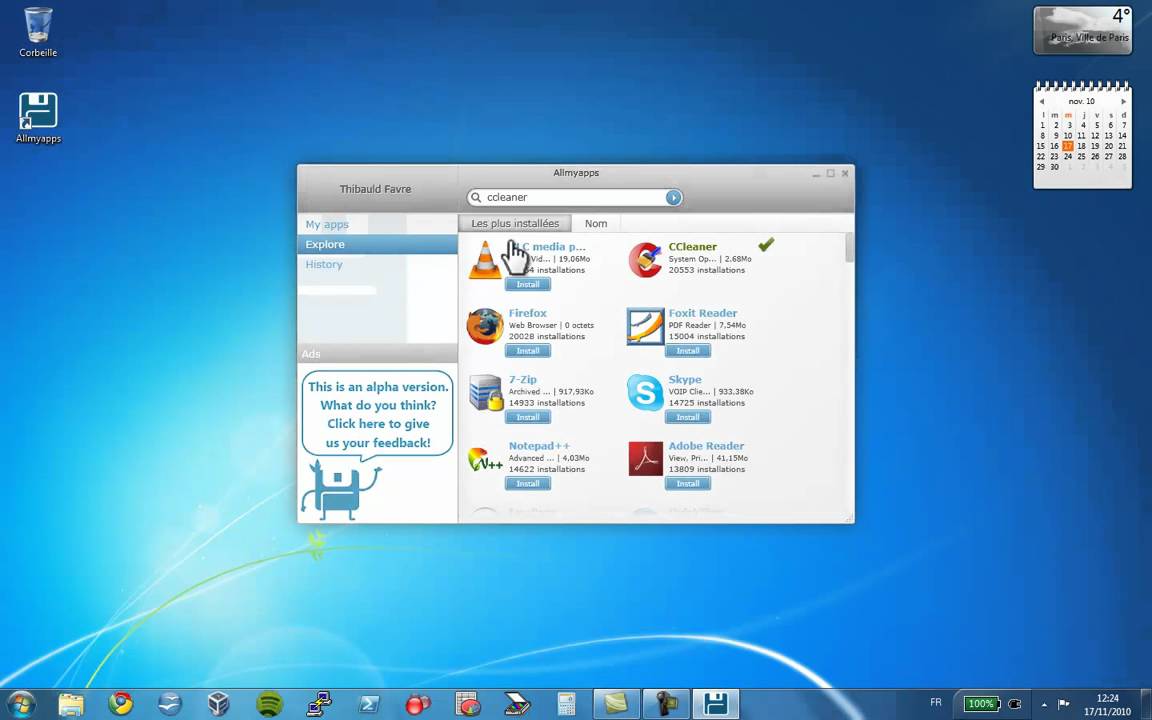This screenshot has height=720, width=1152.
Task: Open the scanner taskbar icon
Action: [x=516, y=704]
